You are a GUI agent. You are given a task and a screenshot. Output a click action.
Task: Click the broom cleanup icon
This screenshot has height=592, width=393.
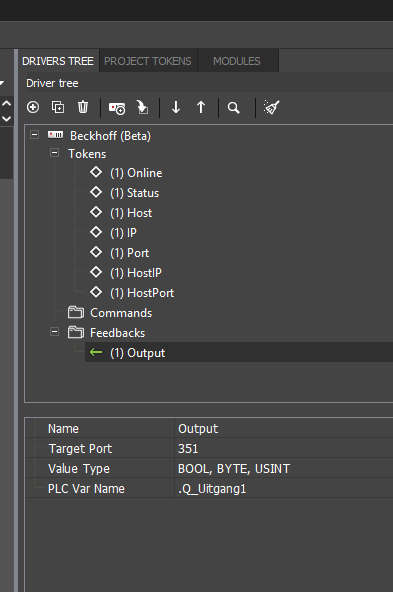[271, 107]
